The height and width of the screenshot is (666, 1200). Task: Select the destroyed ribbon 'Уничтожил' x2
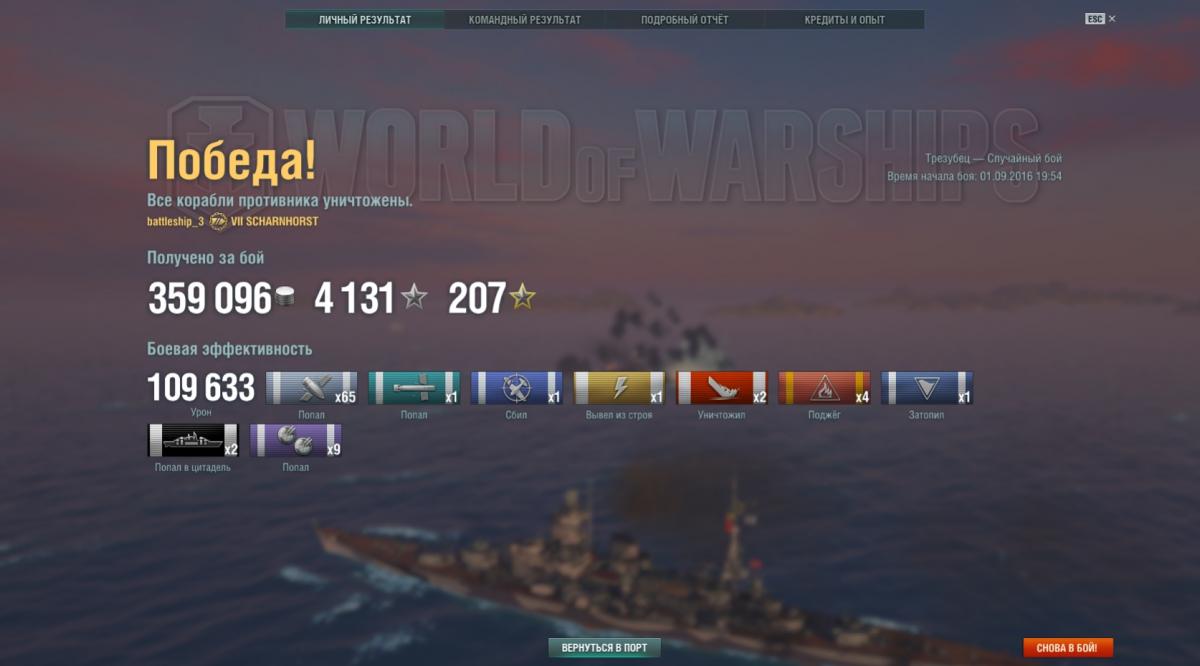pyautogui.click(x=721, y=388)
